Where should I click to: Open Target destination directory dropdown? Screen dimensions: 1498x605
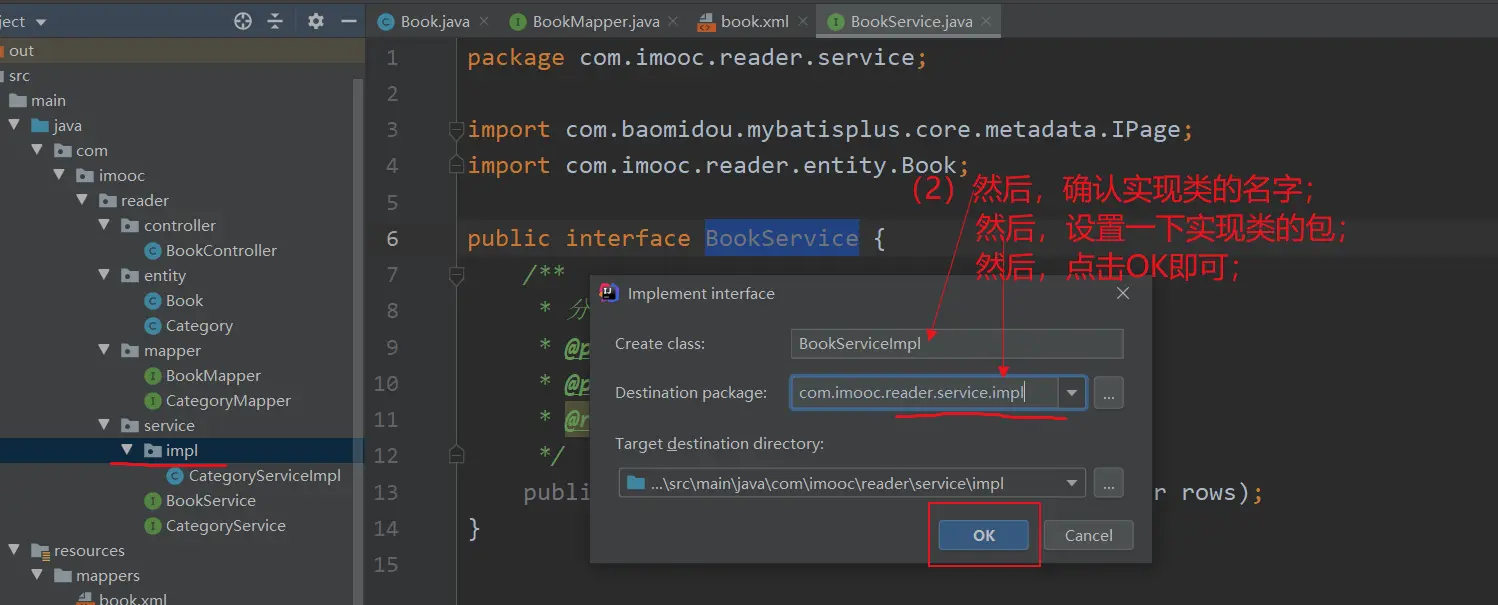1072,483
